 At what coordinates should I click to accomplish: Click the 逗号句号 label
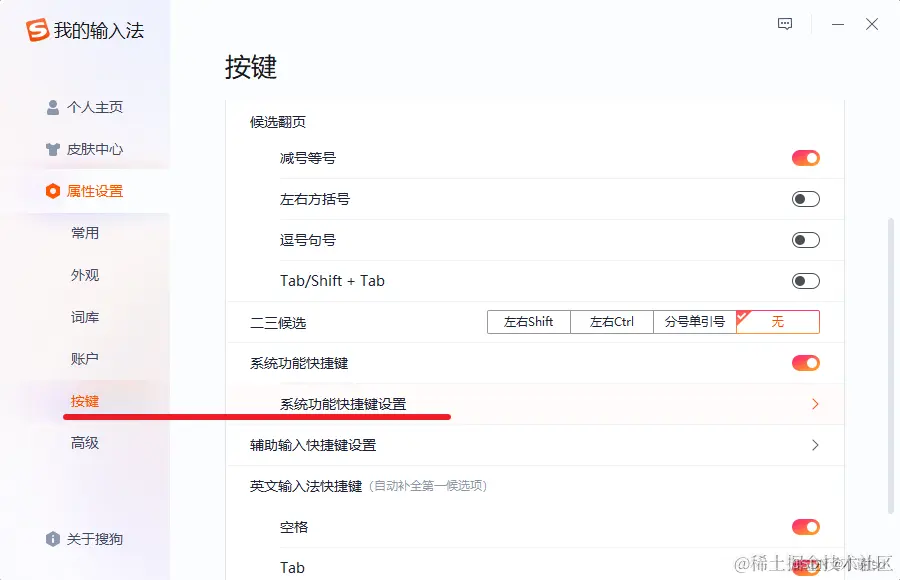pyautogui.click(x=308, y=240)
